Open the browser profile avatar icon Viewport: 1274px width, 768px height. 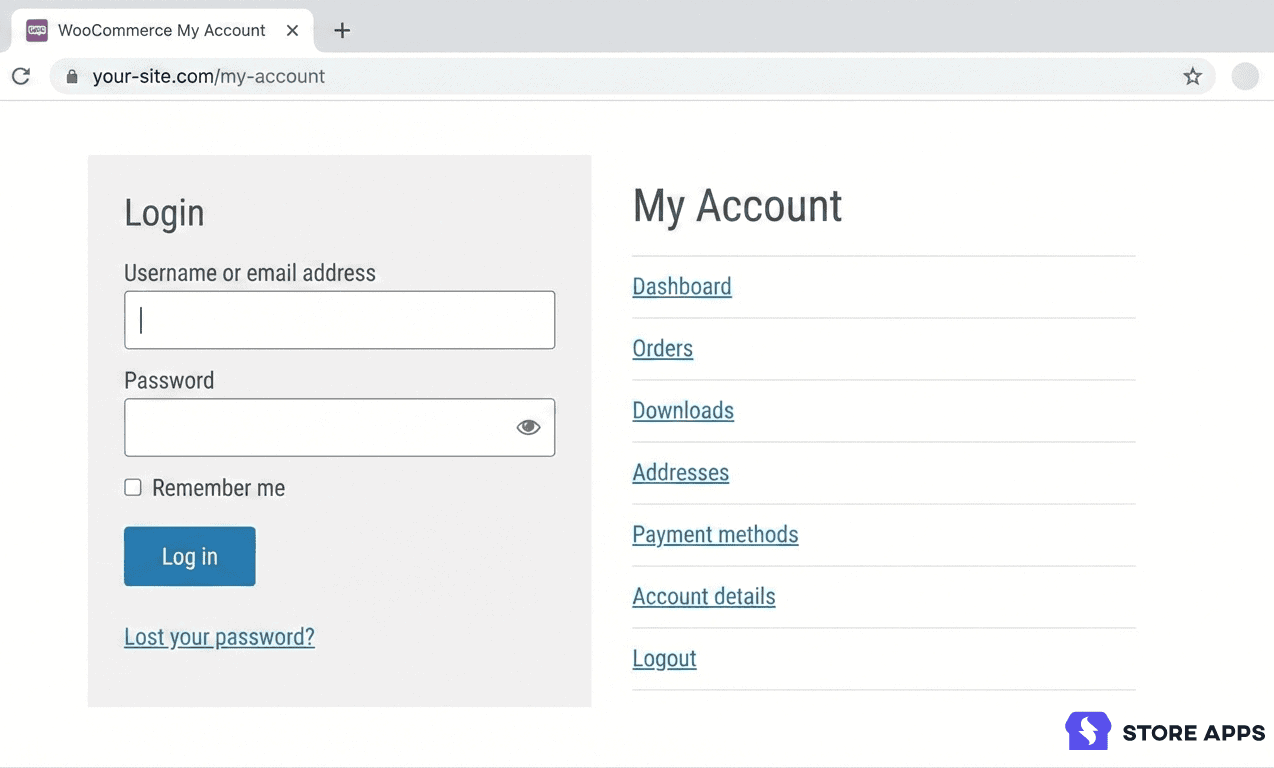point(1244,76)
